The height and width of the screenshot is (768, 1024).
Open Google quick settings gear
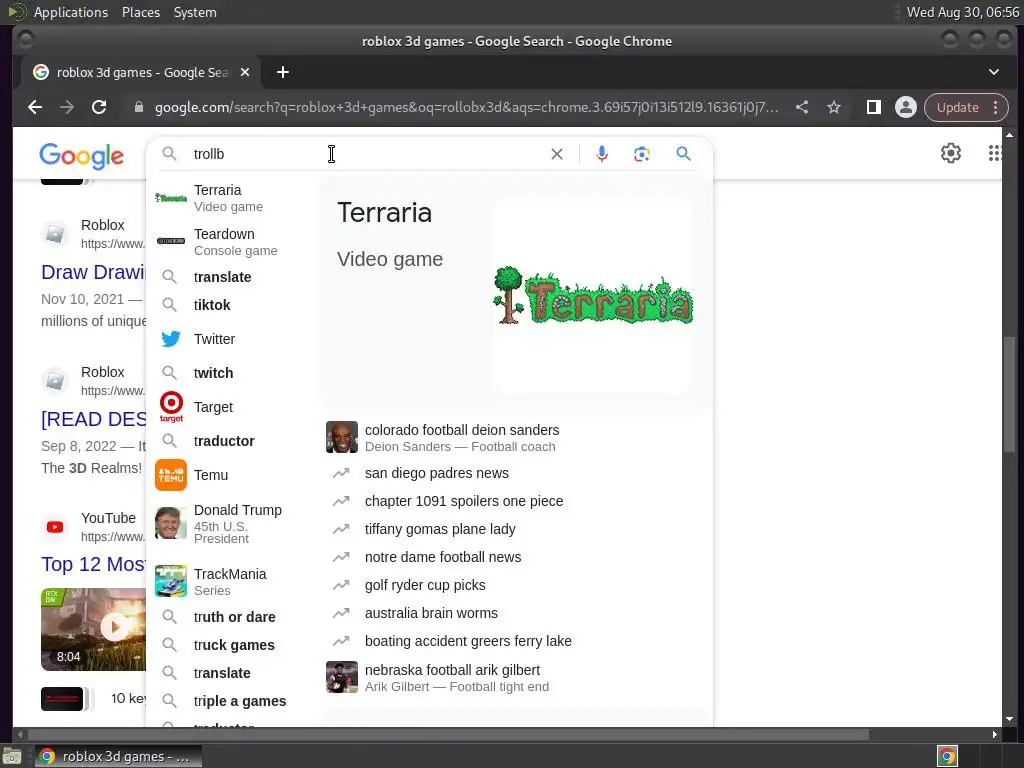point(951,153)
